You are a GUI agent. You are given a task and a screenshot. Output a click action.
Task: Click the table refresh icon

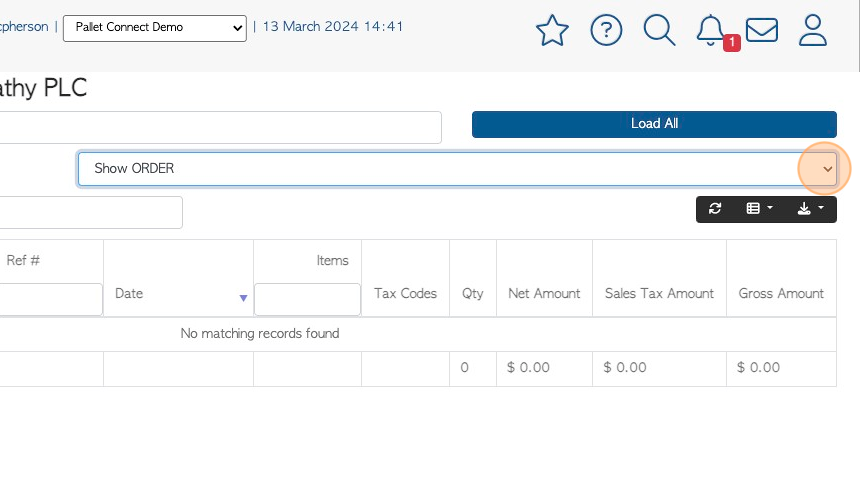click(x=715, y=208)
